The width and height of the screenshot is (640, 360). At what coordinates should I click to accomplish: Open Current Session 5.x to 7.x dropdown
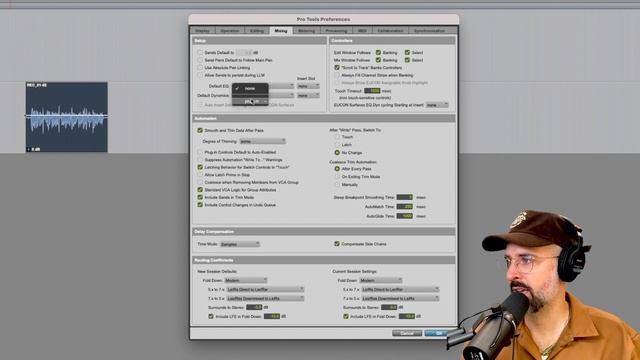[400, 289]
